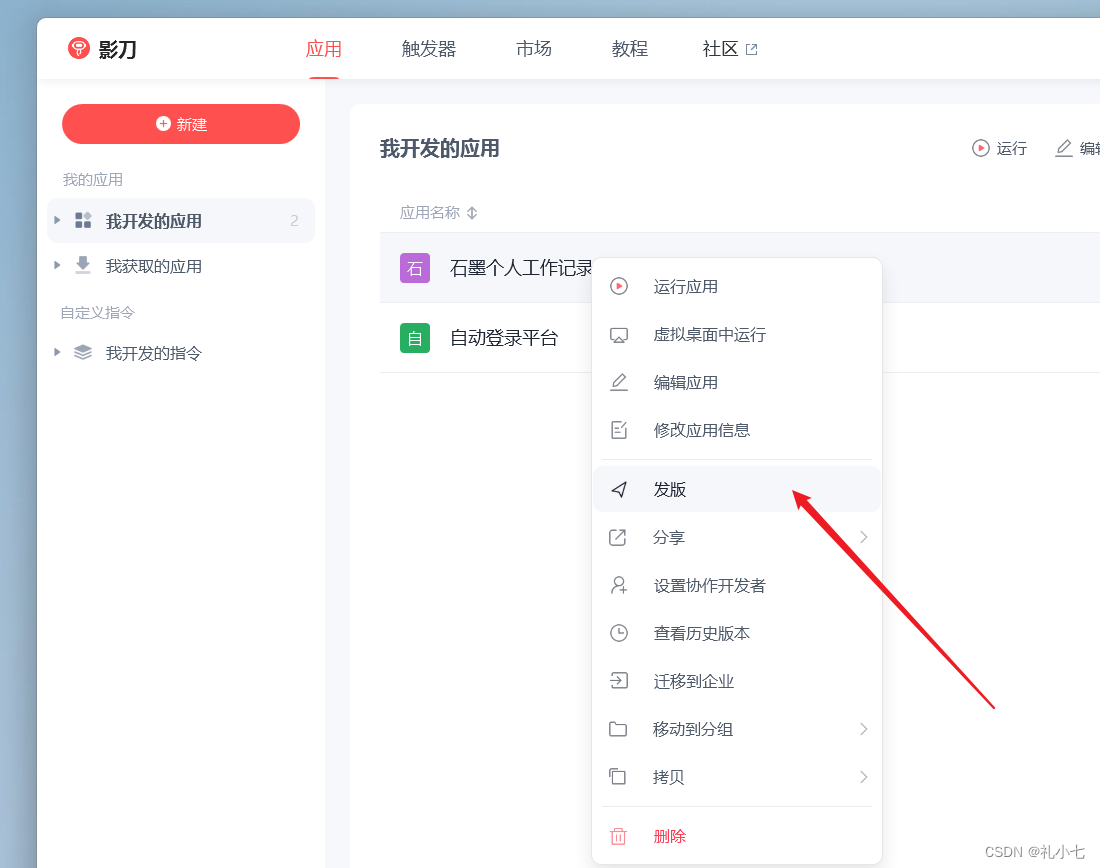Go to the 教程 tab
The image size is (1100, 868).
[x=629, y=49]
